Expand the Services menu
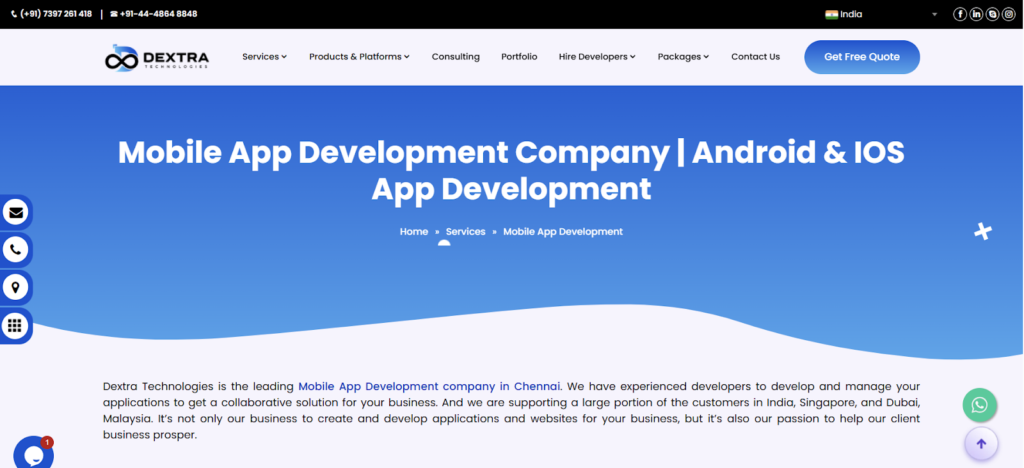The height and width of the screenshot is (468, 1024). tap(264, 57)
